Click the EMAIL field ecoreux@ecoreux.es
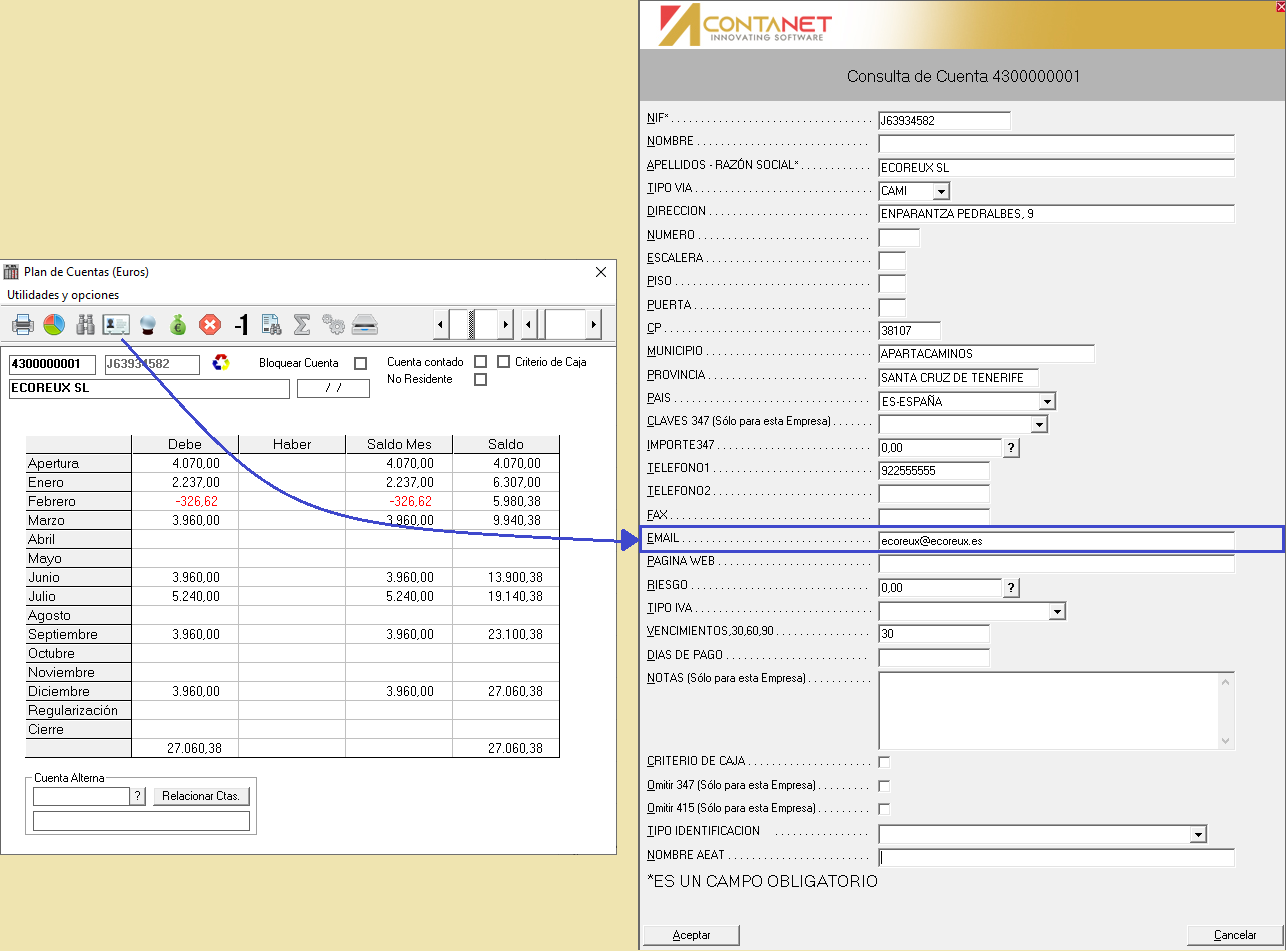 [1056, 541]
